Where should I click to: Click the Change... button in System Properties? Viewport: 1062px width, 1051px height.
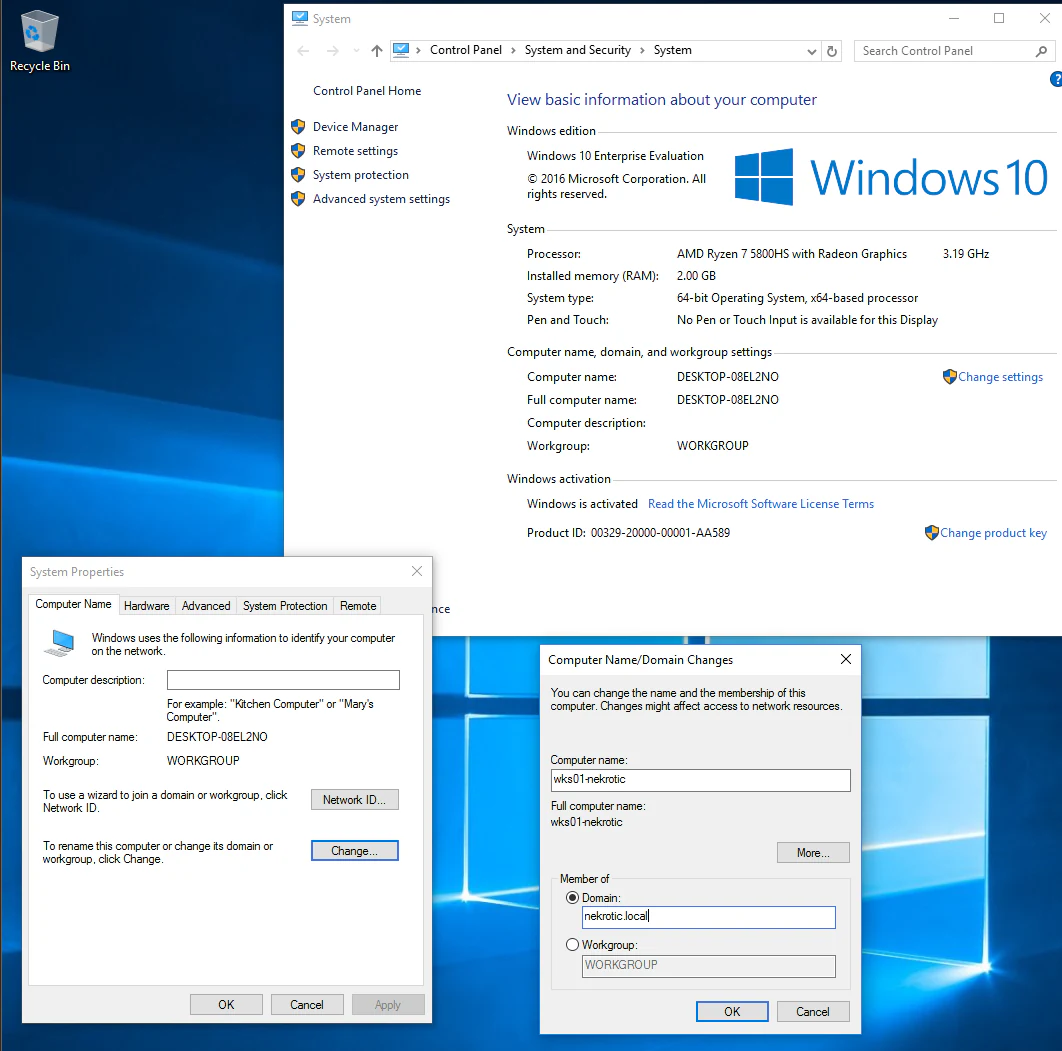[355, 851]
